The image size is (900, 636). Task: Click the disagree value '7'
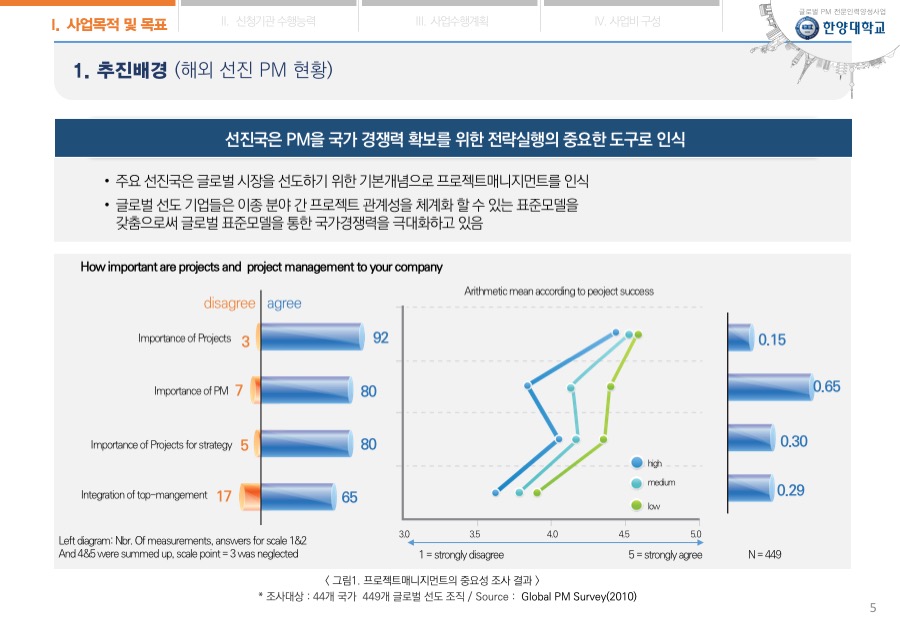pyautogui.click(x=239, y=391)
